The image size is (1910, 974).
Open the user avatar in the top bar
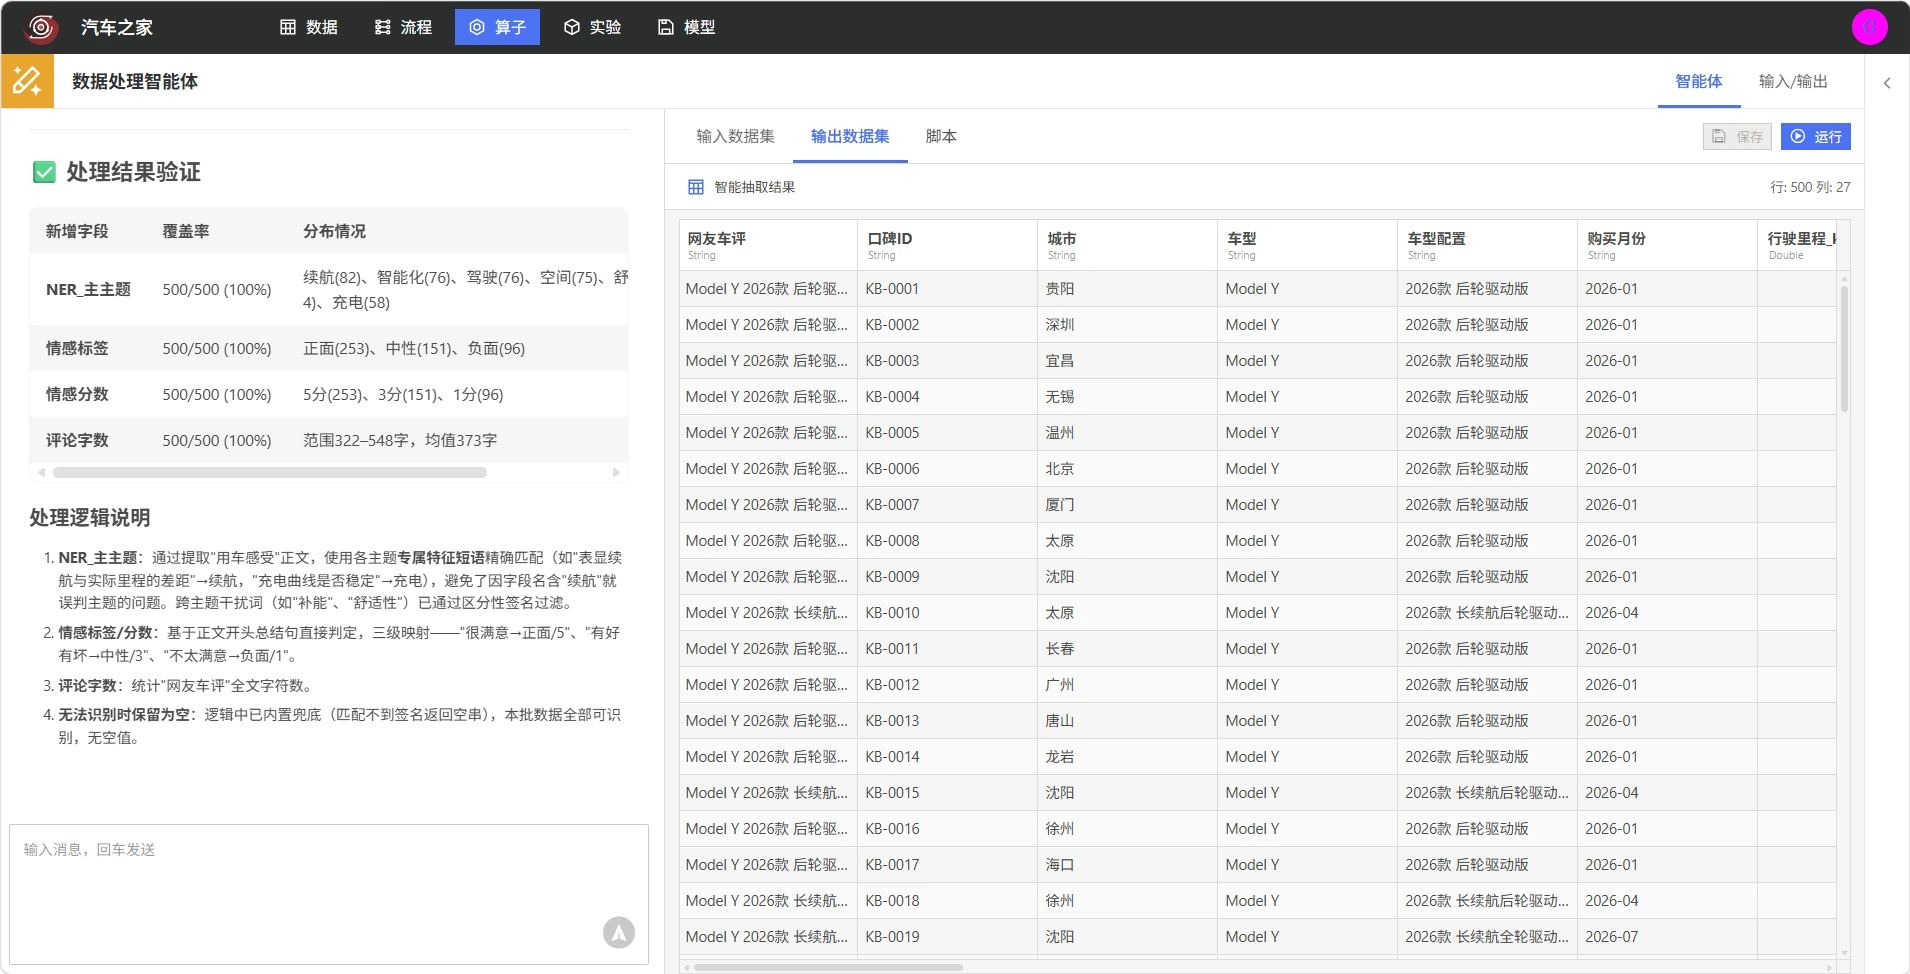coord(1869,27)
